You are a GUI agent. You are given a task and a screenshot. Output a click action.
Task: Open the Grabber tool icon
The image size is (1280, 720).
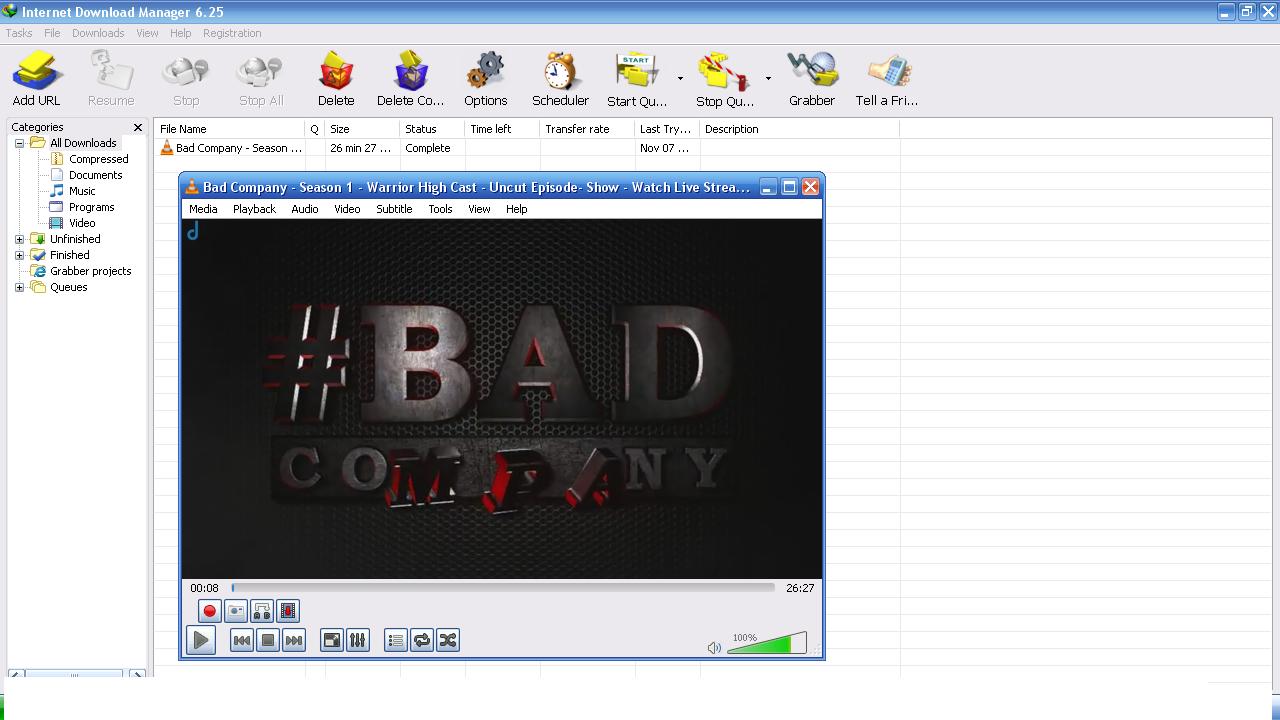click(812, 72)
